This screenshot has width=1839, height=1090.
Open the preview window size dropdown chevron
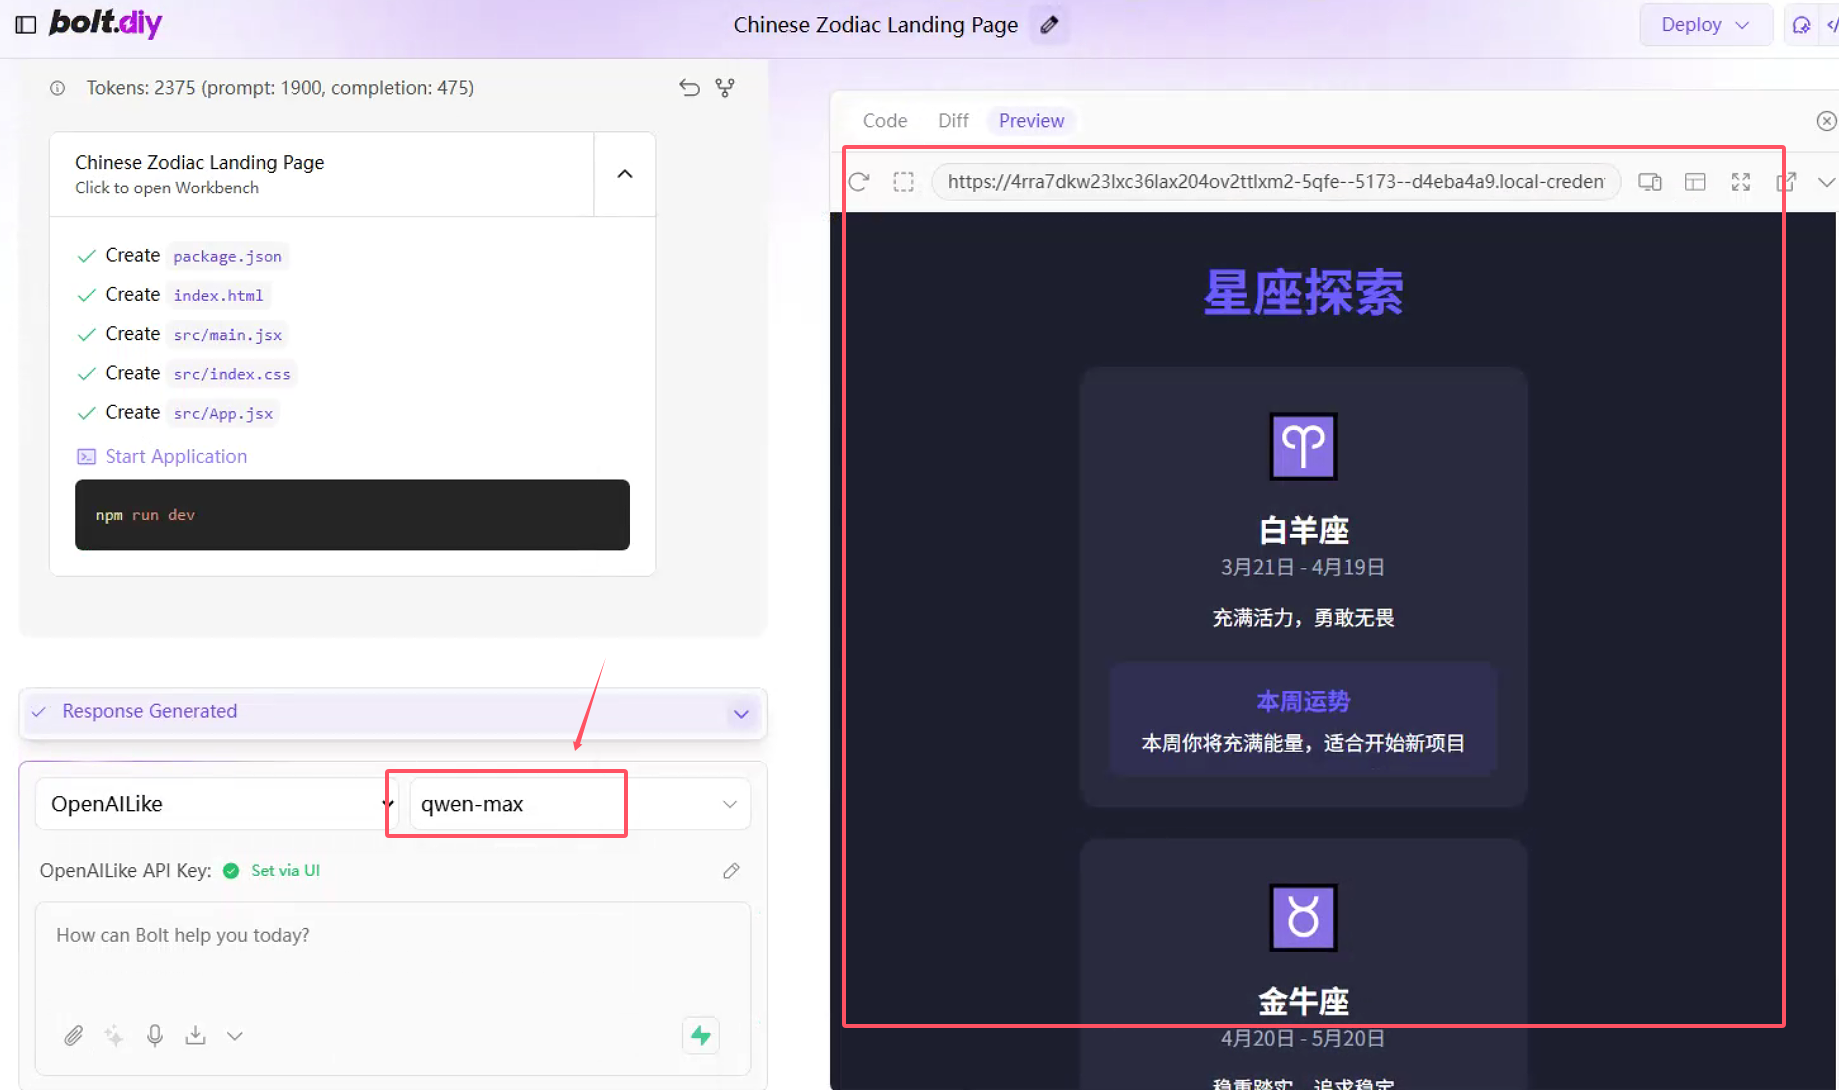pyautogui.click(x=1826, y=182)
